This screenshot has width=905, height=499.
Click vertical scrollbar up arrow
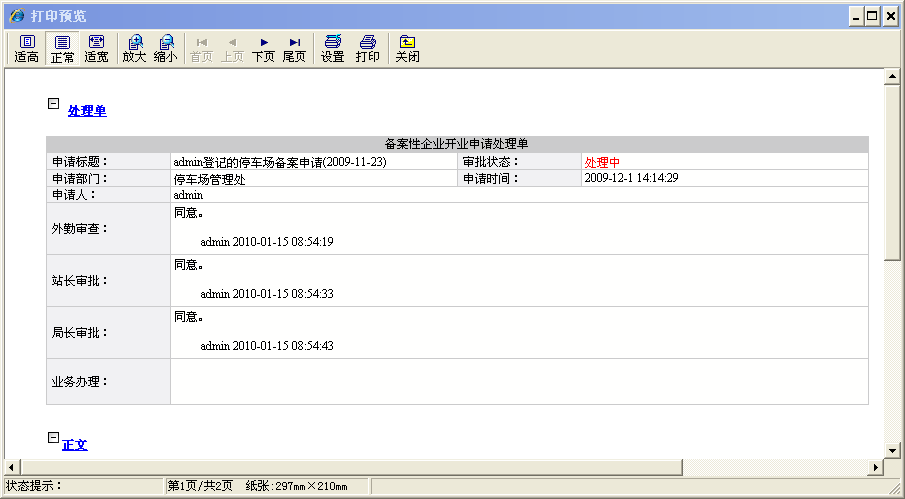[894, 77]
